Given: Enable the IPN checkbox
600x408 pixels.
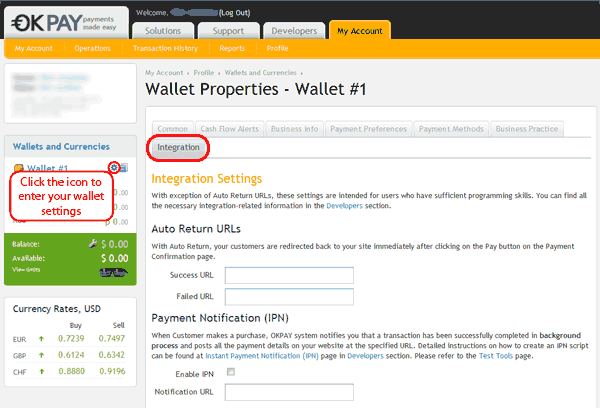Looking at the screenshot, I should [x=231, y=372].
